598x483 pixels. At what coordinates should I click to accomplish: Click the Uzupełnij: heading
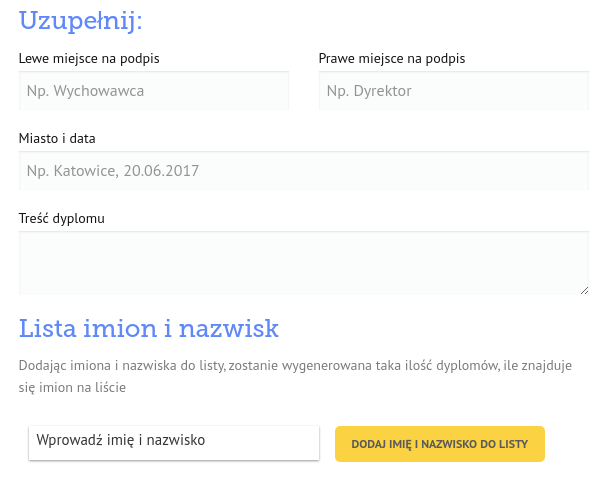point(80,21)
